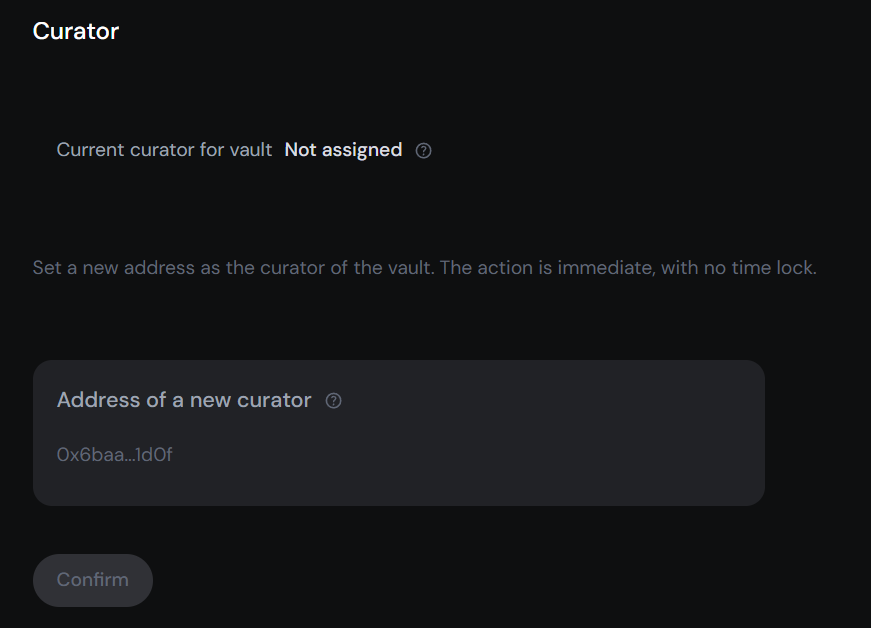Click the Curator page heading

(x=76, y=31)
